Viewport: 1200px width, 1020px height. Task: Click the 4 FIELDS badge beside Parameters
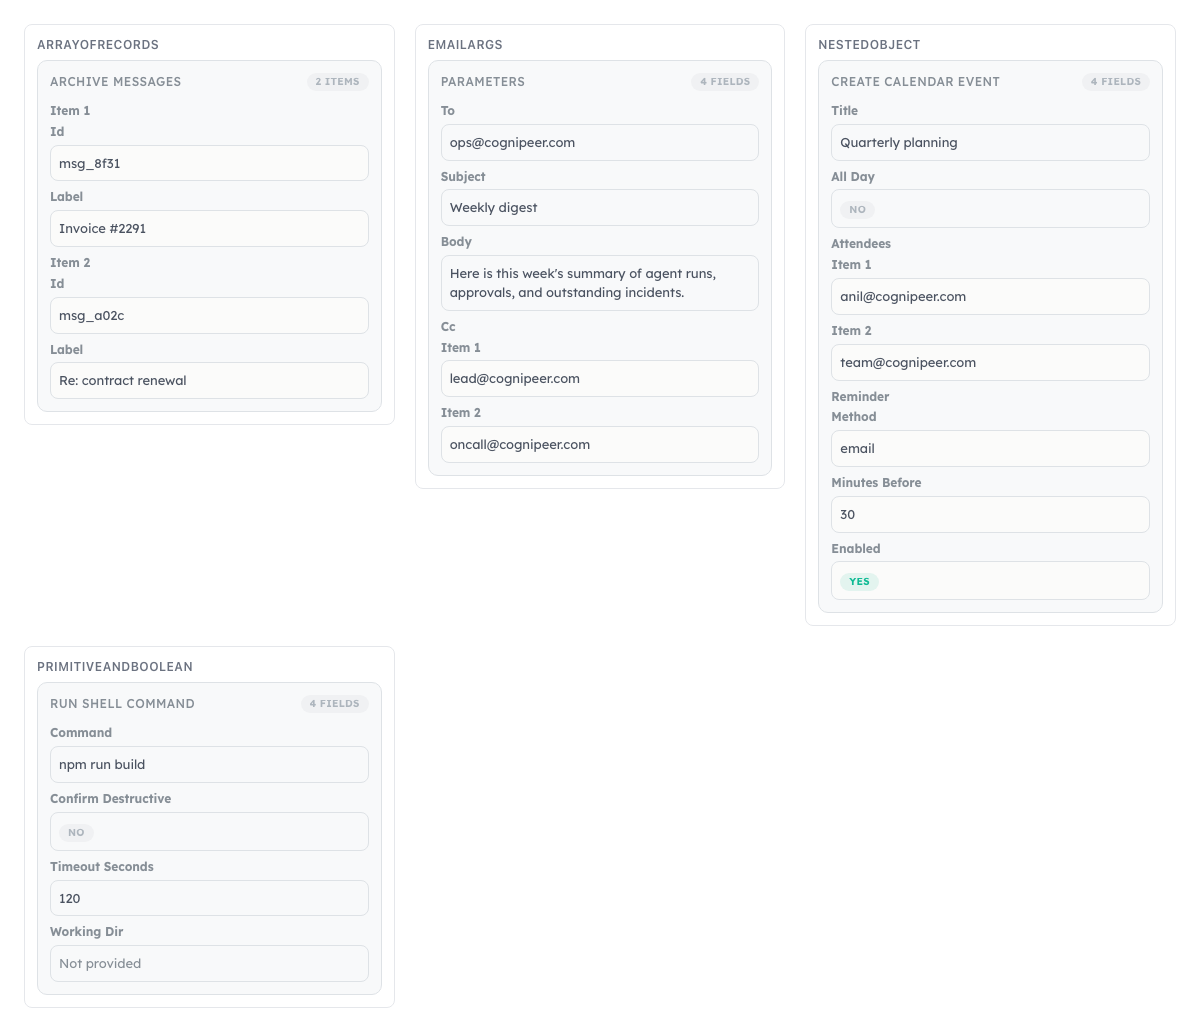click(x=725, y=82)
